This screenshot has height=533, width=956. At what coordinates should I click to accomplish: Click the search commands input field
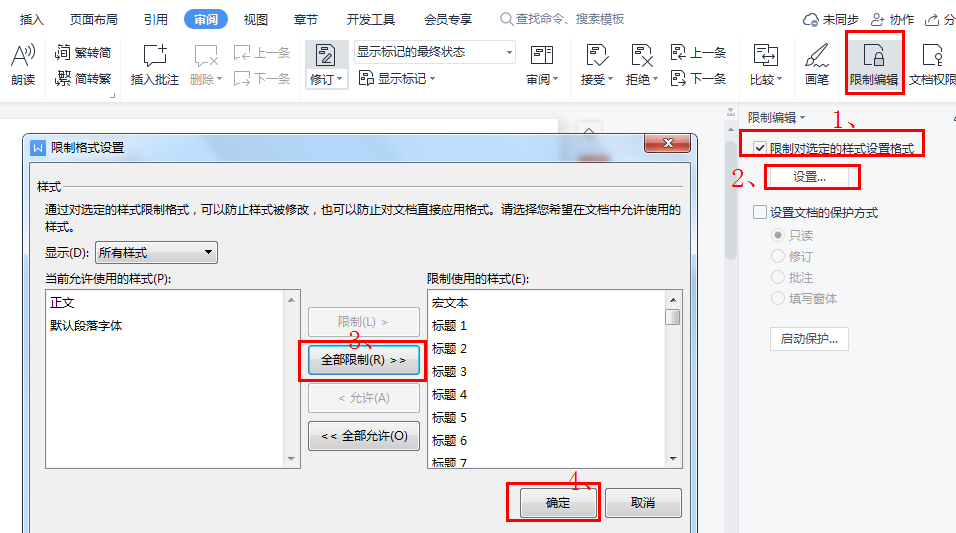click(569, 20)
